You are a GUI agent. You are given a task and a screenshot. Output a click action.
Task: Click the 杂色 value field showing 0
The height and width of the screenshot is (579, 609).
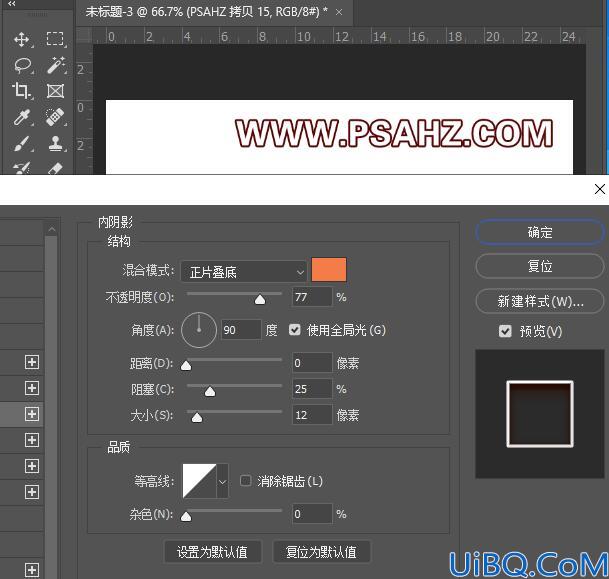click(312, 514)
